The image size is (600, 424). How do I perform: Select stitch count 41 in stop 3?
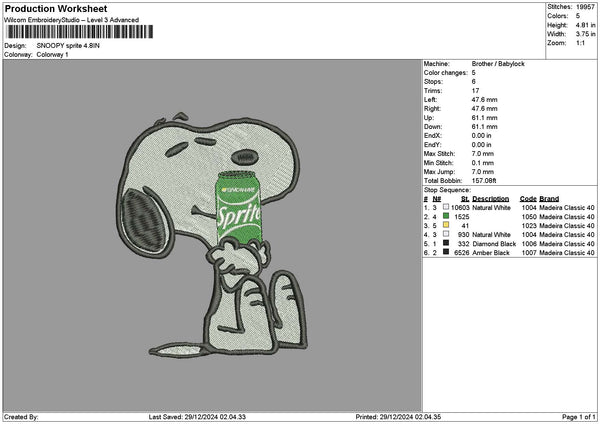465,226
